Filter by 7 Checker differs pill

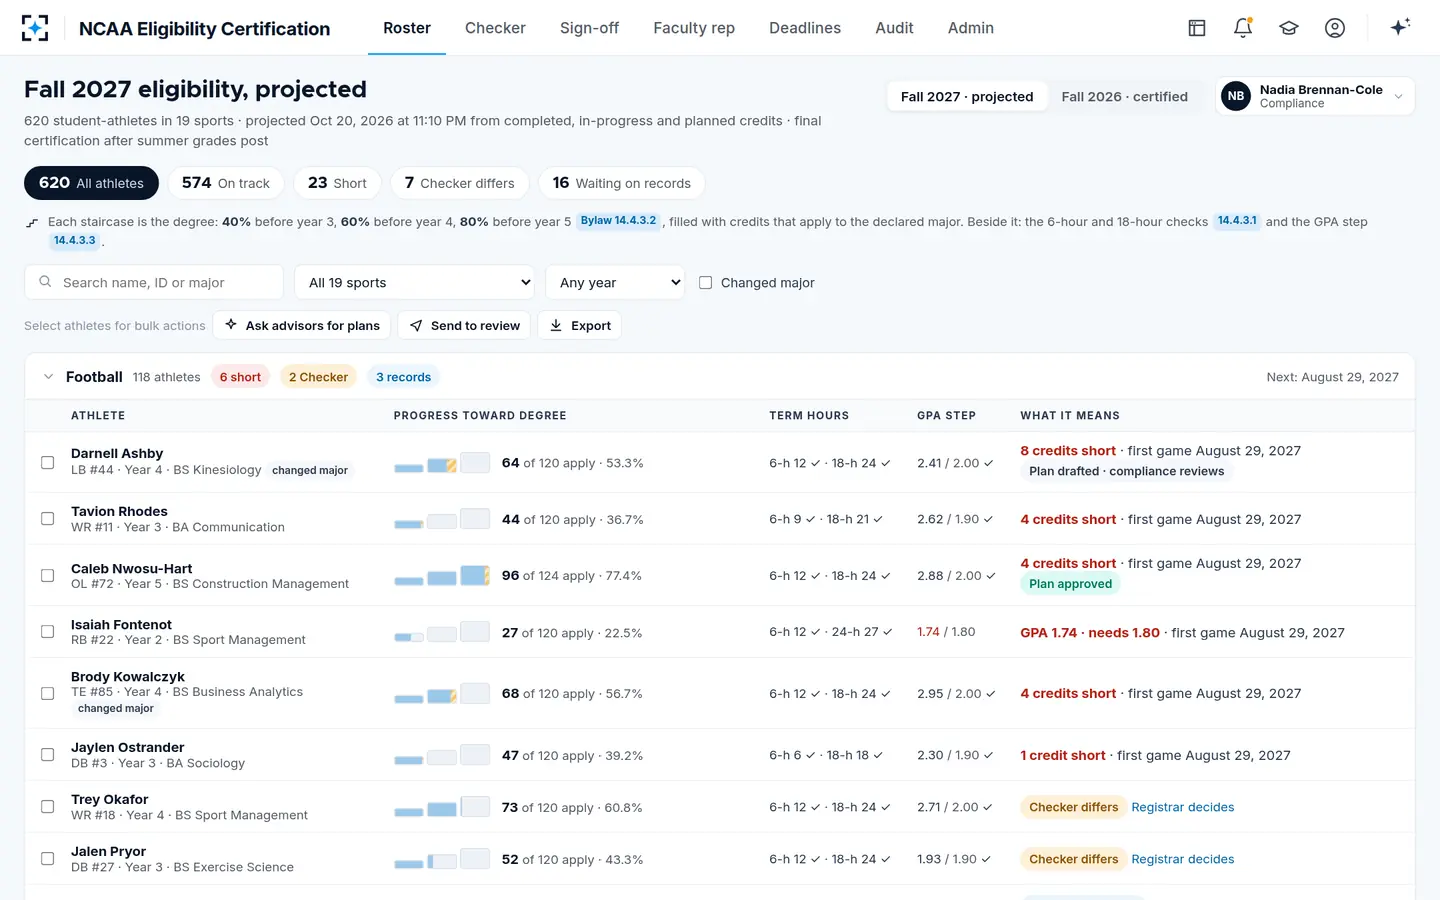point(459,183)
